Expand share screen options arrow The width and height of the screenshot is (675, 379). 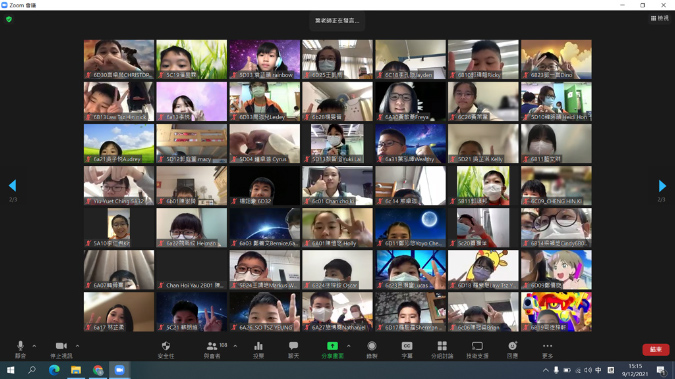click(x=348, y=346)
